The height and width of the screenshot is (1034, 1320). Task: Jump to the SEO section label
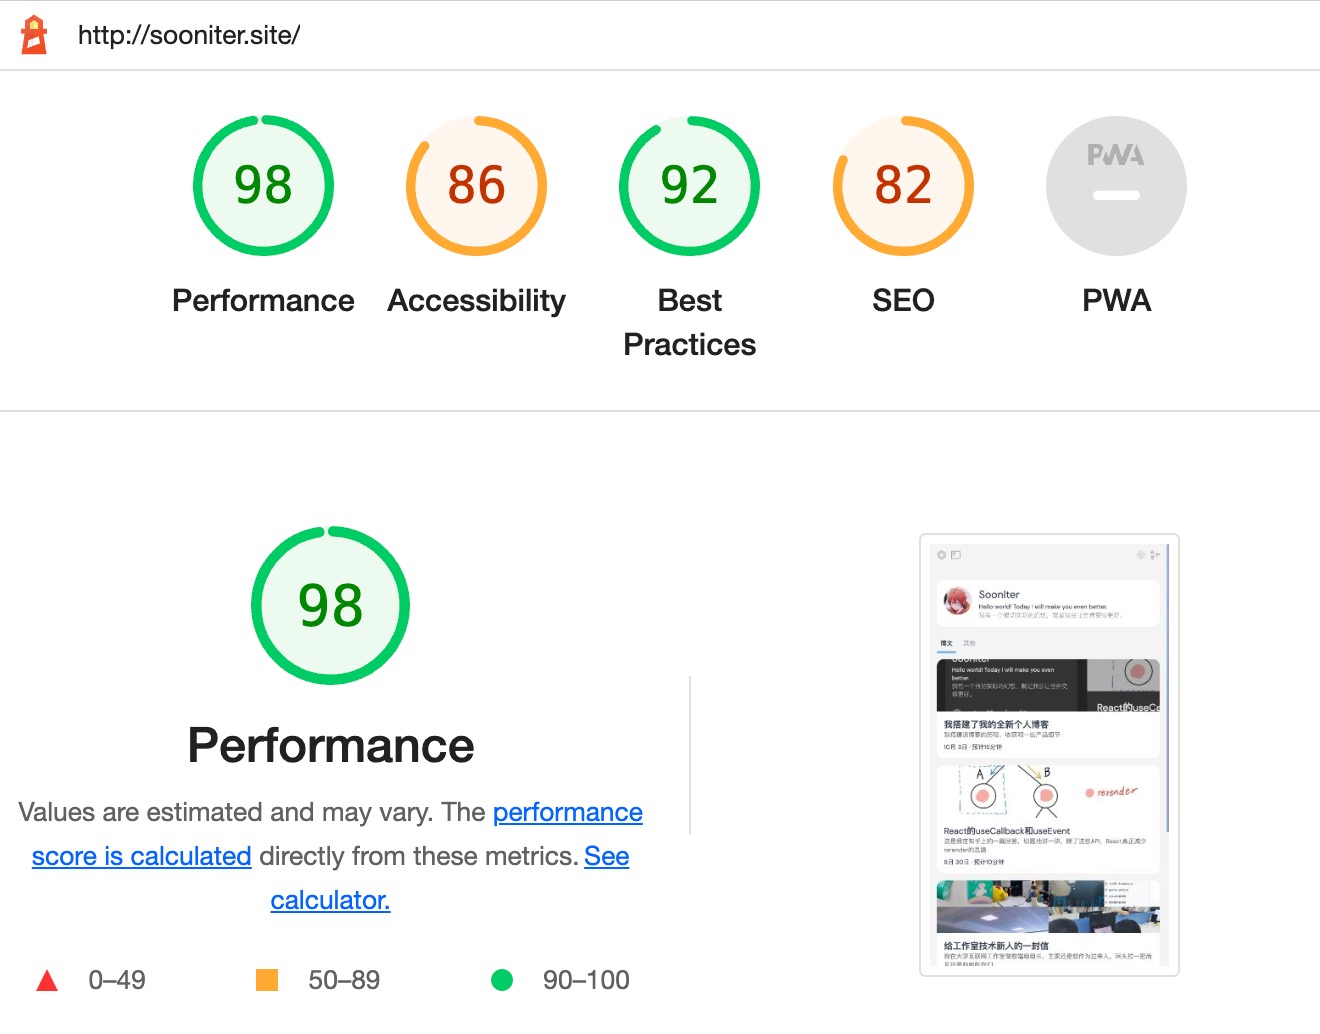coord(903,300)
